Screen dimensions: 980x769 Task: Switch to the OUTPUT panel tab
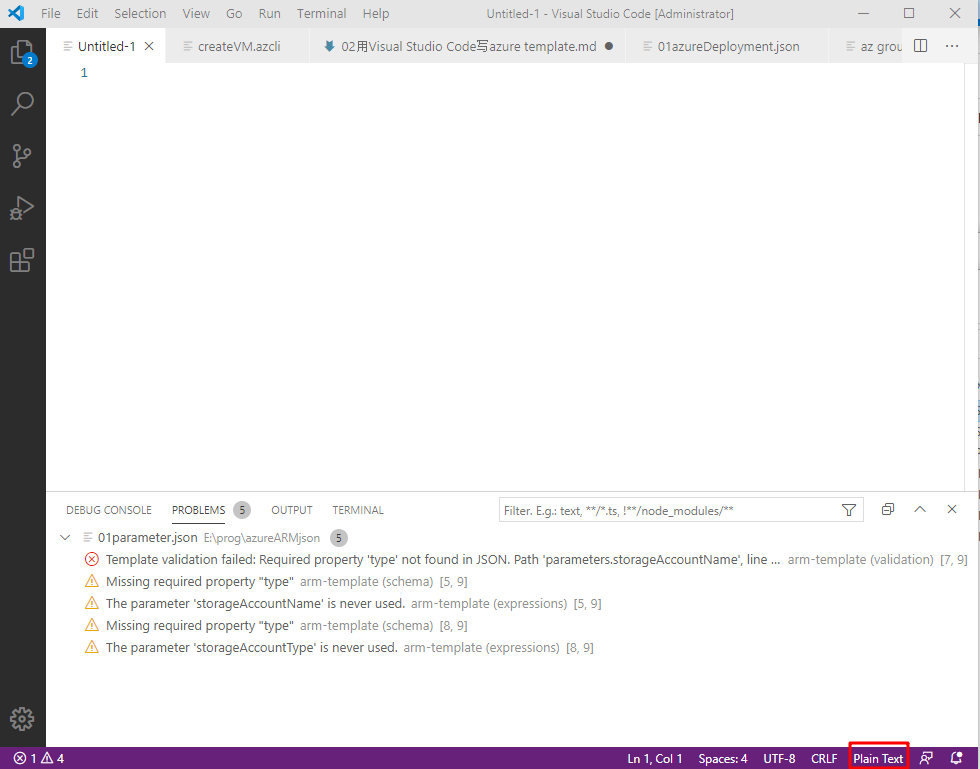pos(291,510)
